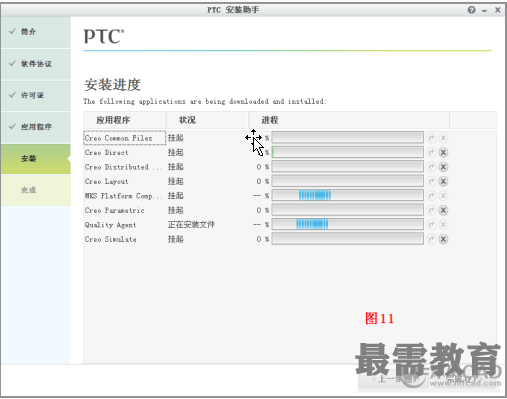Click progress bar of Creo Common Files
The image size is (507, 399).
click(x=347, y=137)
